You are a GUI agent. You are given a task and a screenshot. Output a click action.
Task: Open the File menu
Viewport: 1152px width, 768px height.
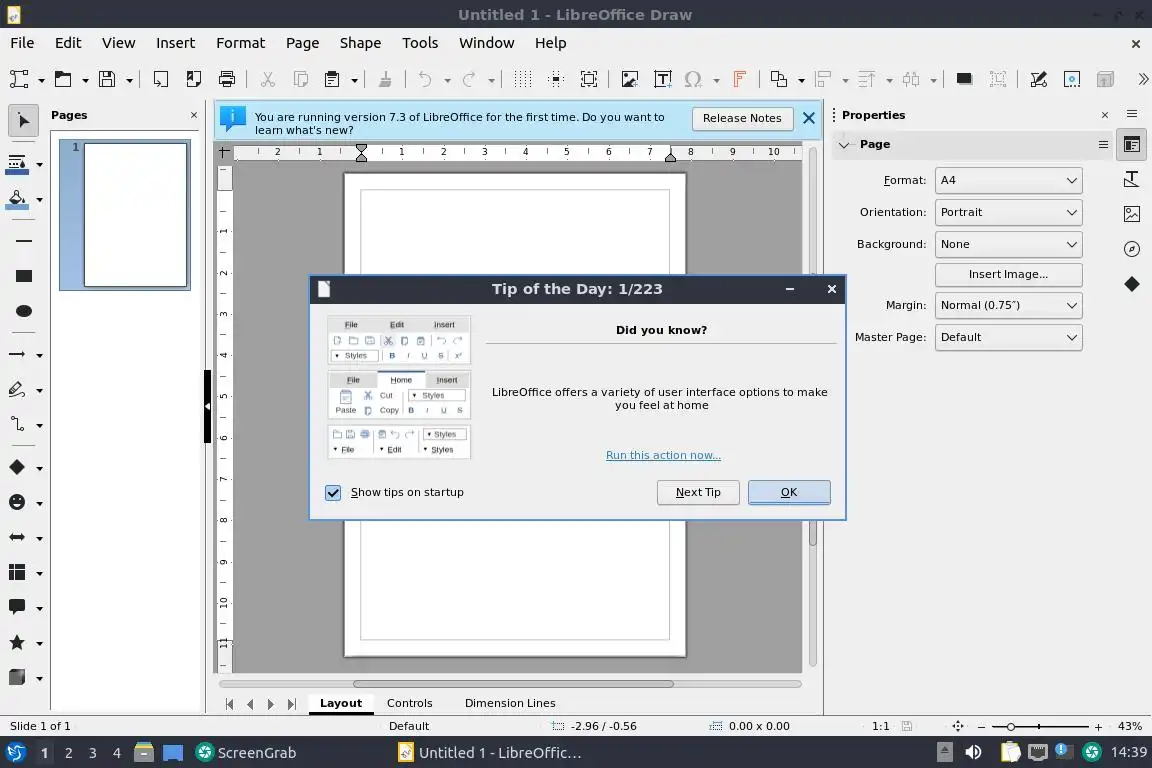(22, 43)
